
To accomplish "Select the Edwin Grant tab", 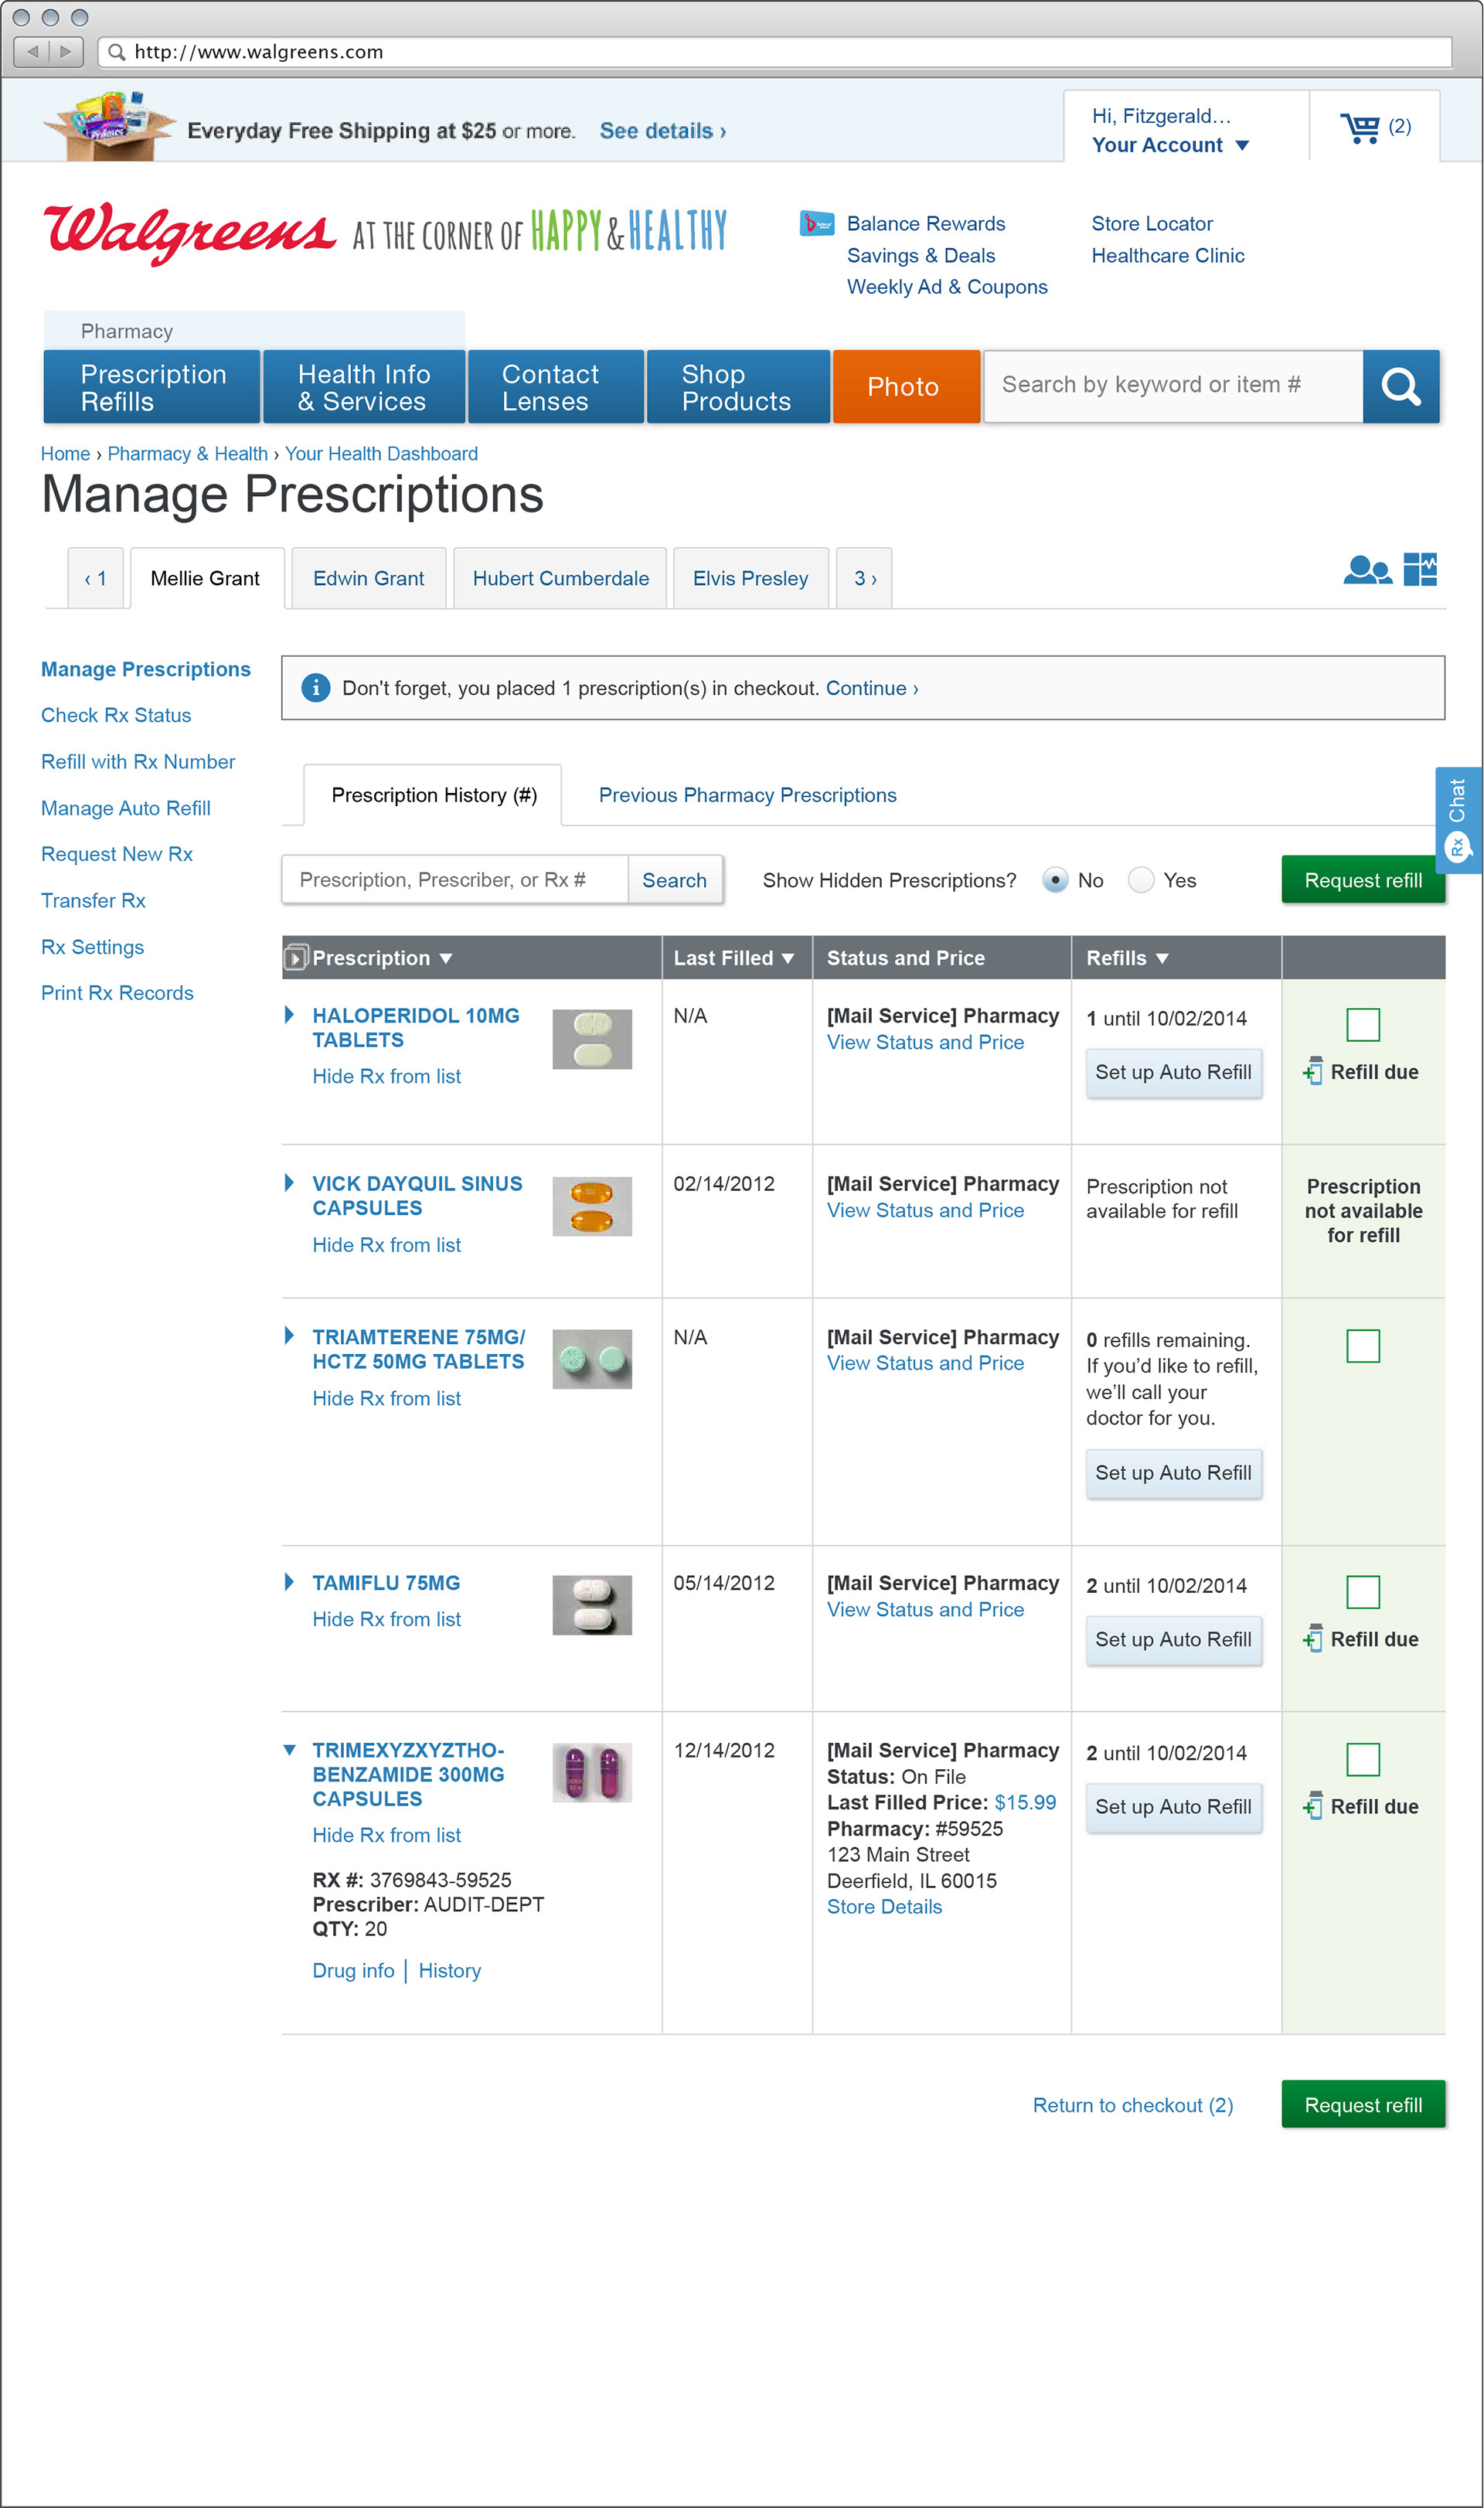I will pos(368,578).
